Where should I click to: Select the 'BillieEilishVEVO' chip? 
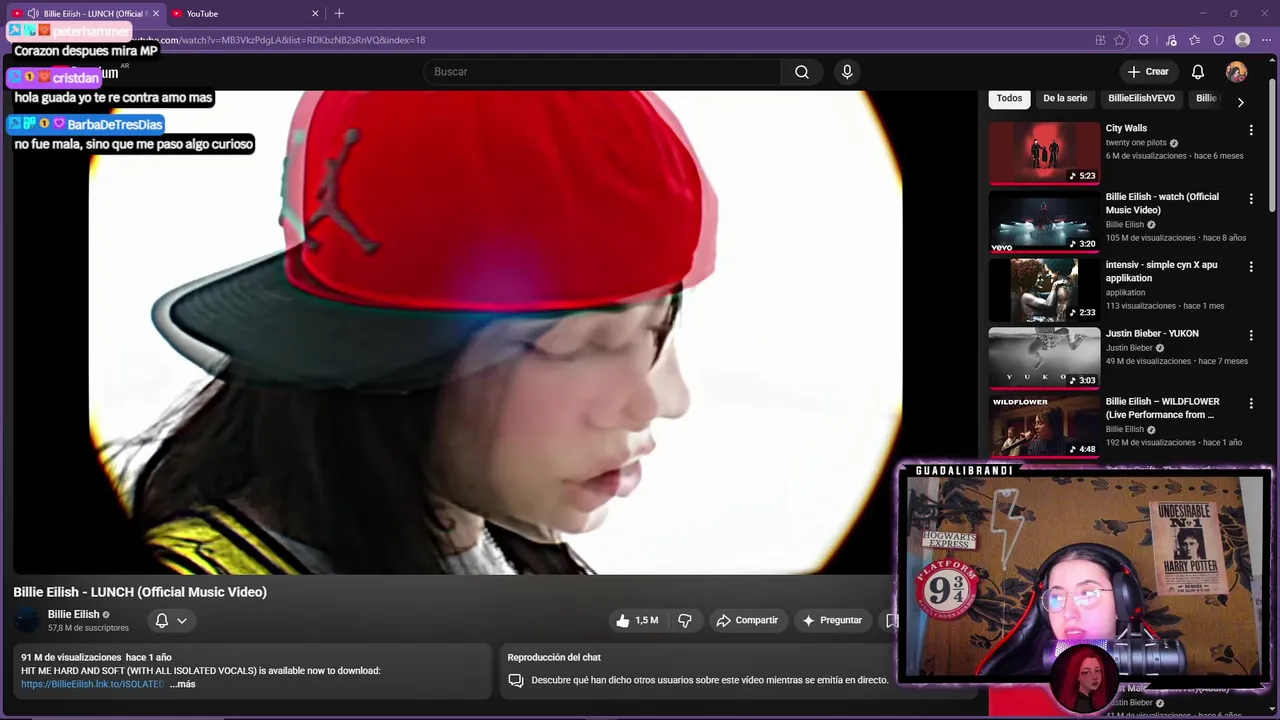pyautogui.click(x=1141, y=98)
